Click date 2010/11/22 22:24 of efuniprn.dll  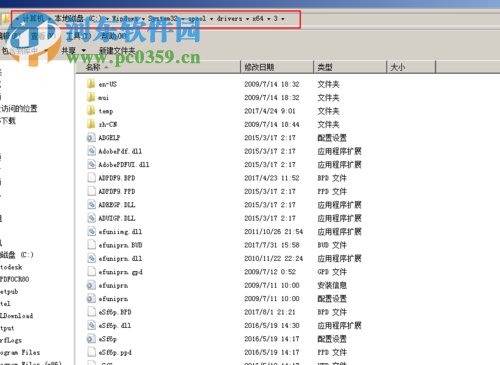[273, 258]
